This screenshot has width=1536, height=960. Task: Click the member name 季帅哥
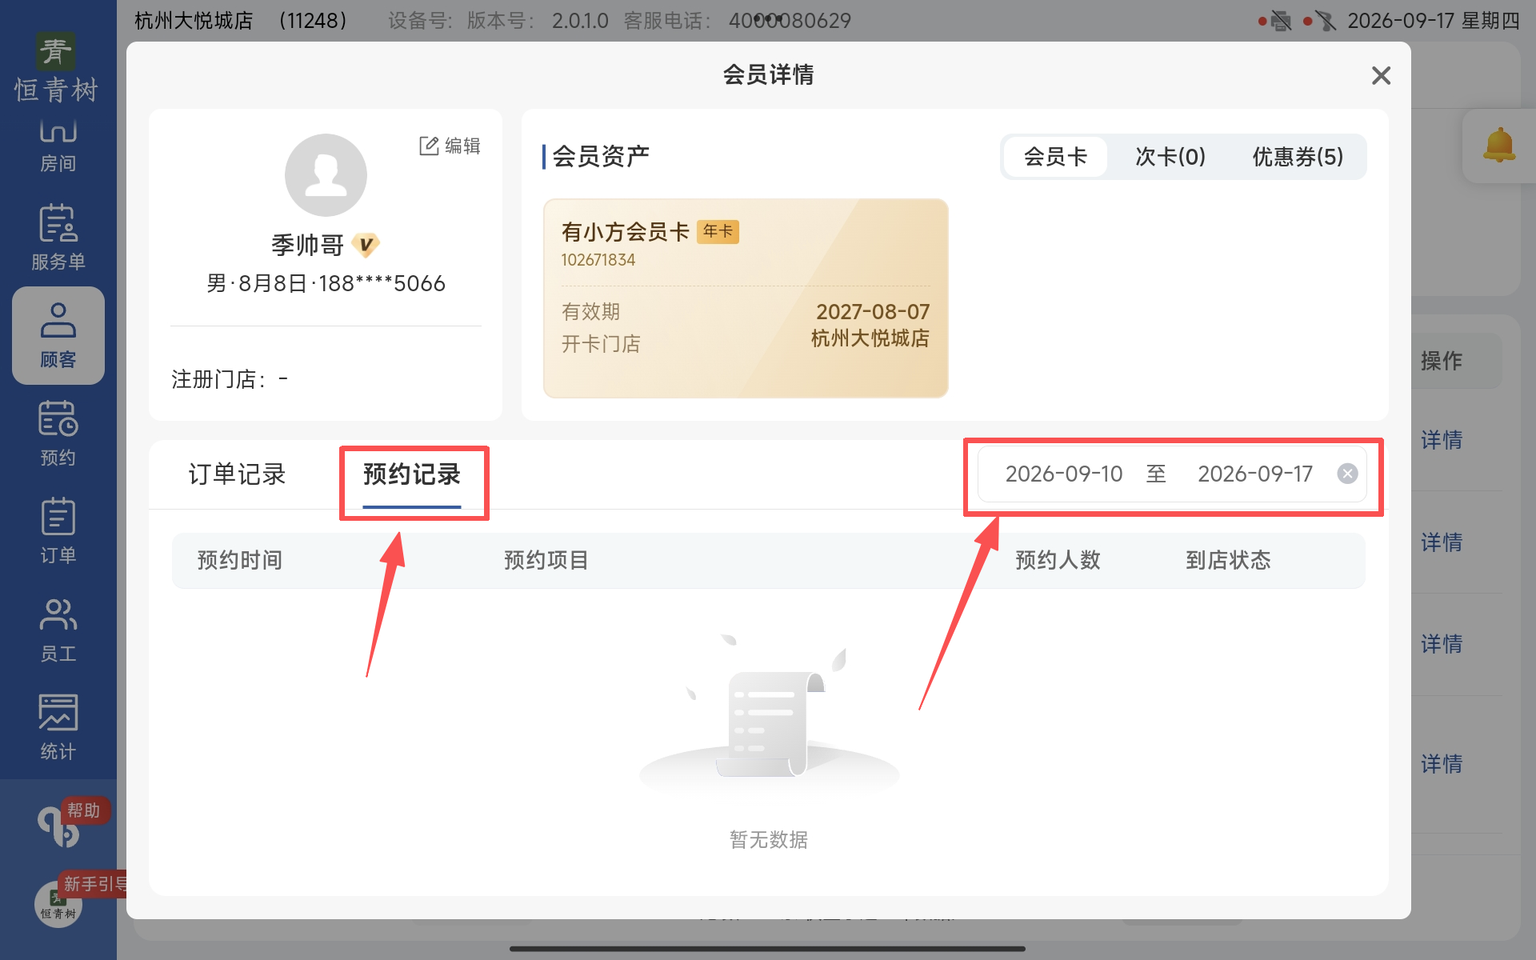tap(308, 245)
